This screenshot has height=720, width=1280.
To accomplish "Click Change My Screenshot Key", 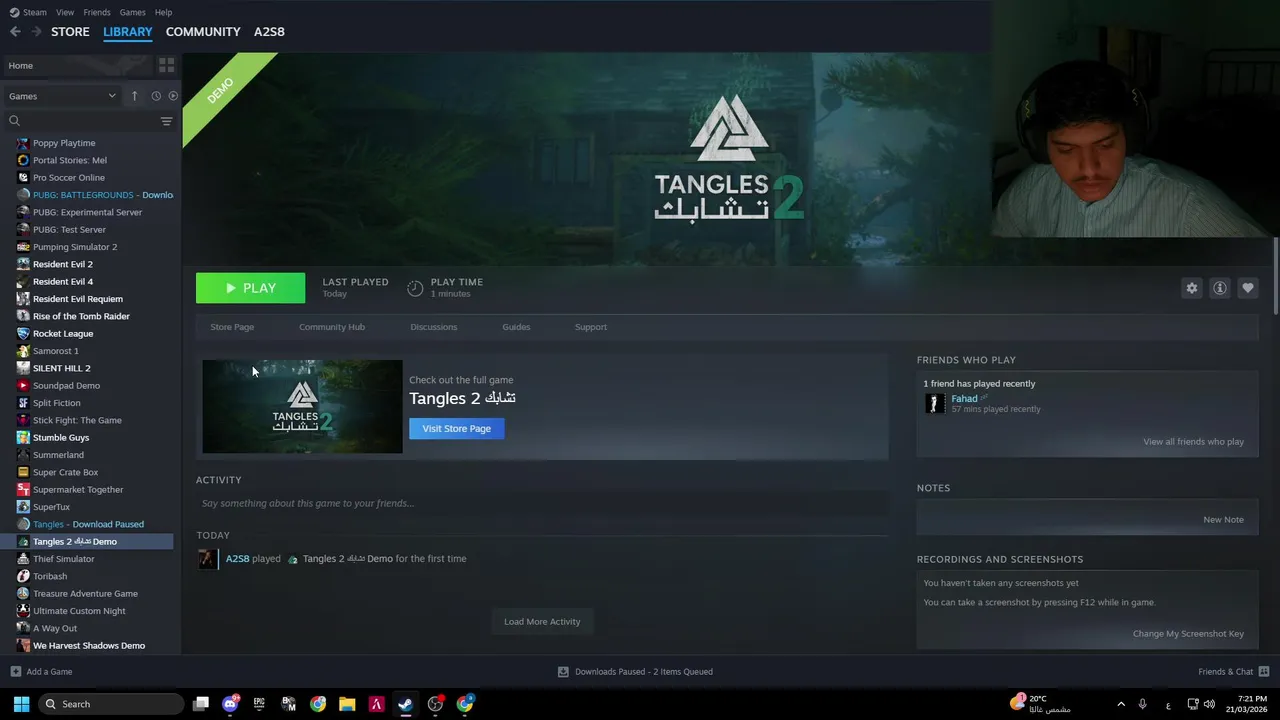I will coord(1188,634).
